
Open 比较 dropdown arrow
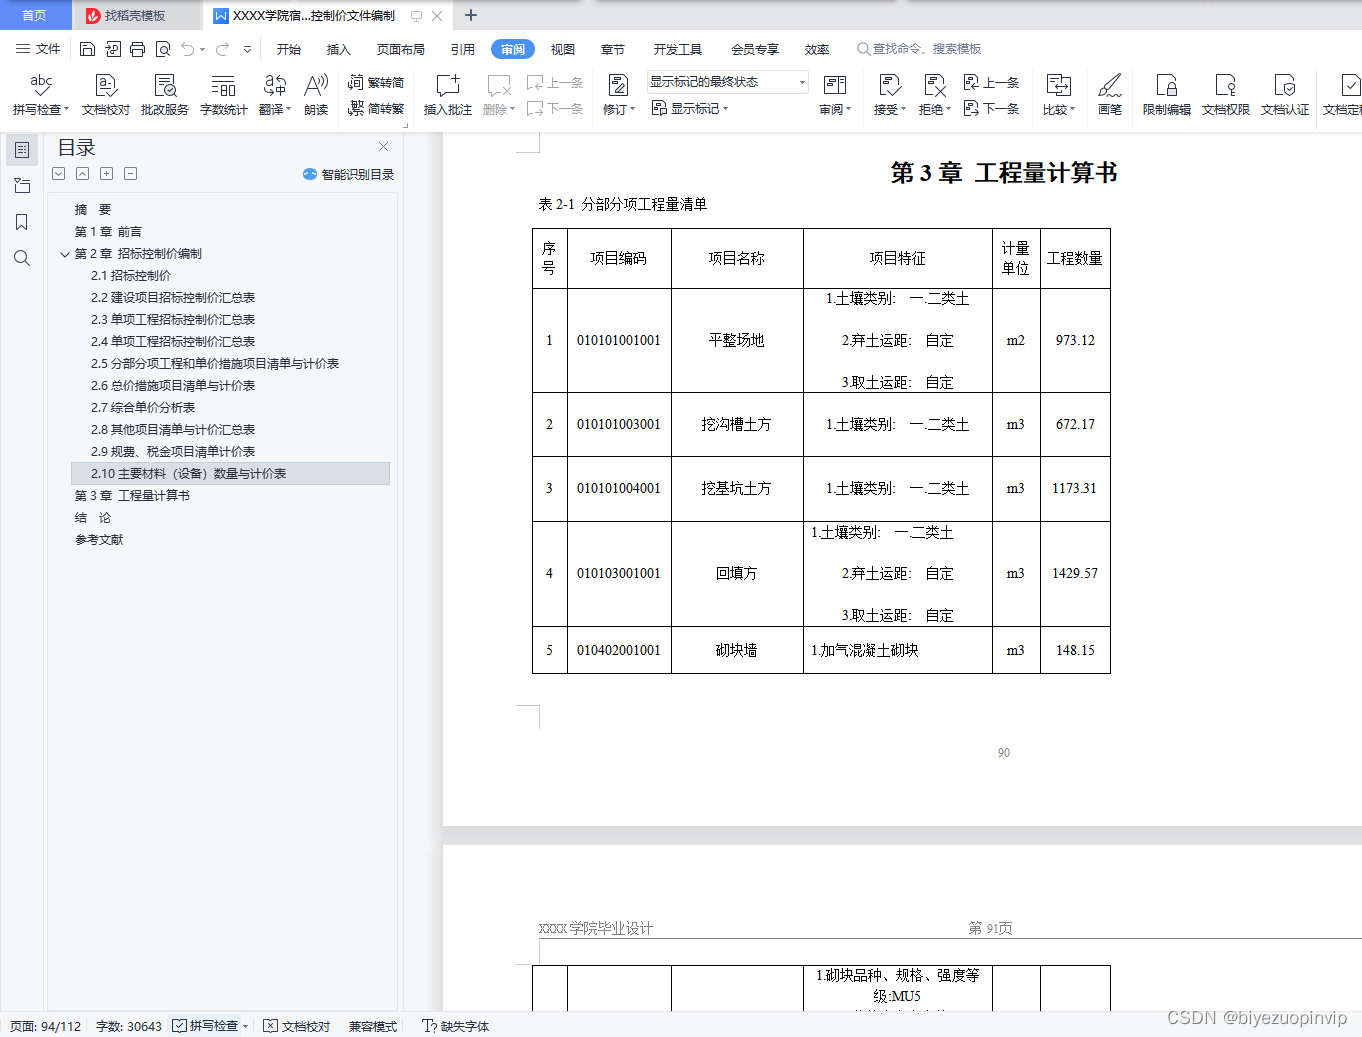(1072, 110)
